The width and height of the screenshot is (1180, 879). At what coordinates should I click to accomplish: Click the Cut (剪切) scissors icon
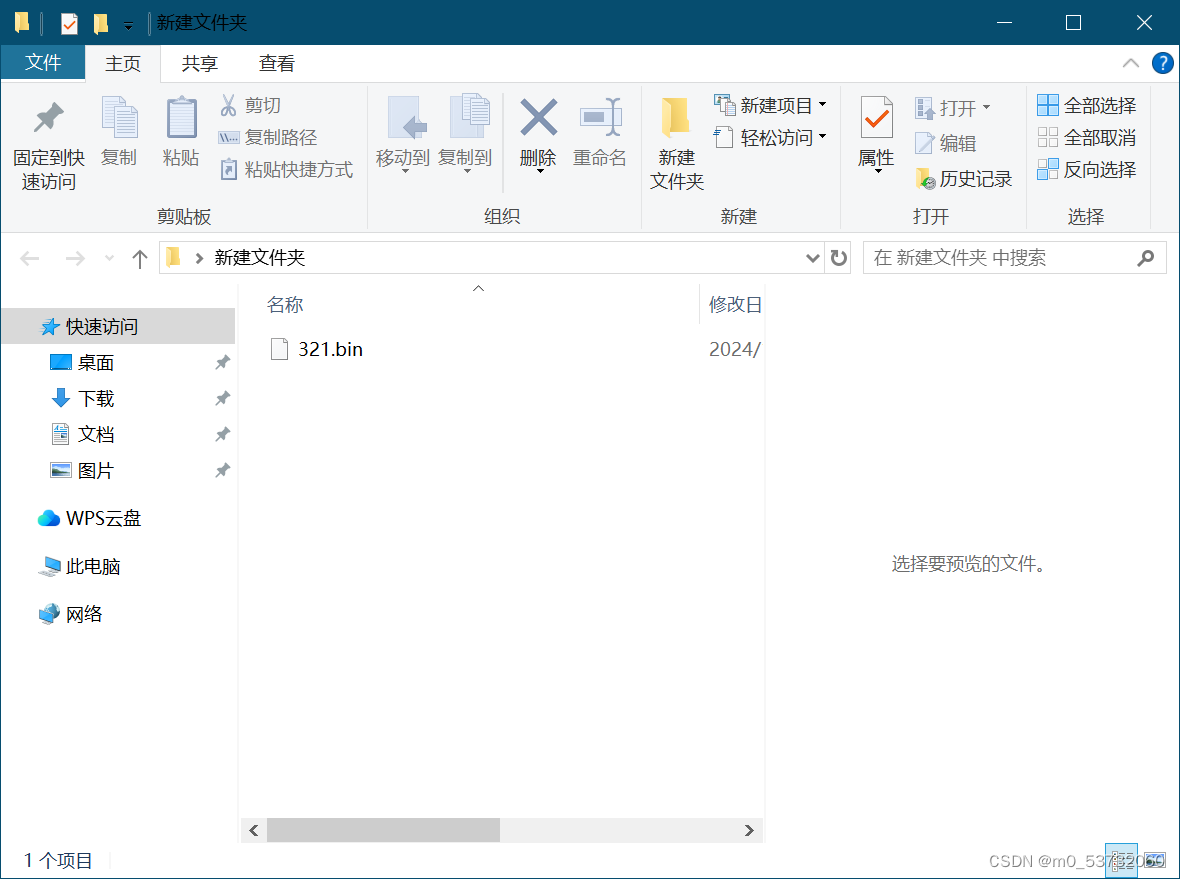[228, 105]
